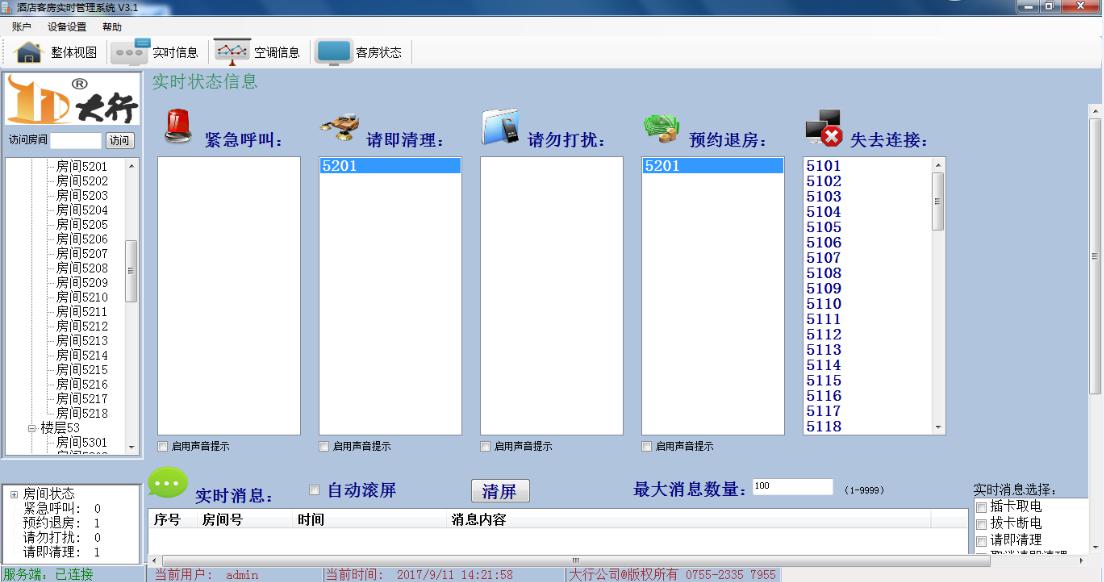Open the 整体视图 house icon

pos(29,52)
